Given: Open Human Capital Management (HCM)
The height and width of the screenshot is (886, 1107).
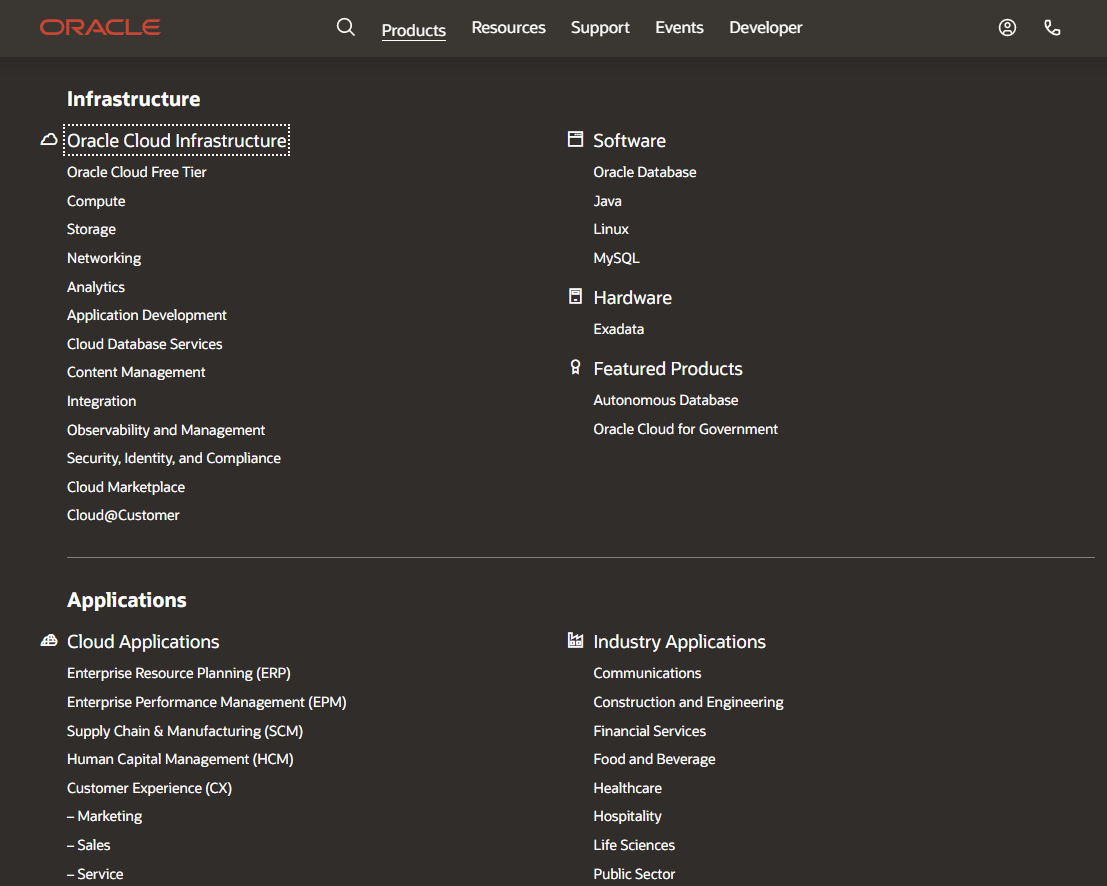Looking at the screenshot, I should (180, 760).
